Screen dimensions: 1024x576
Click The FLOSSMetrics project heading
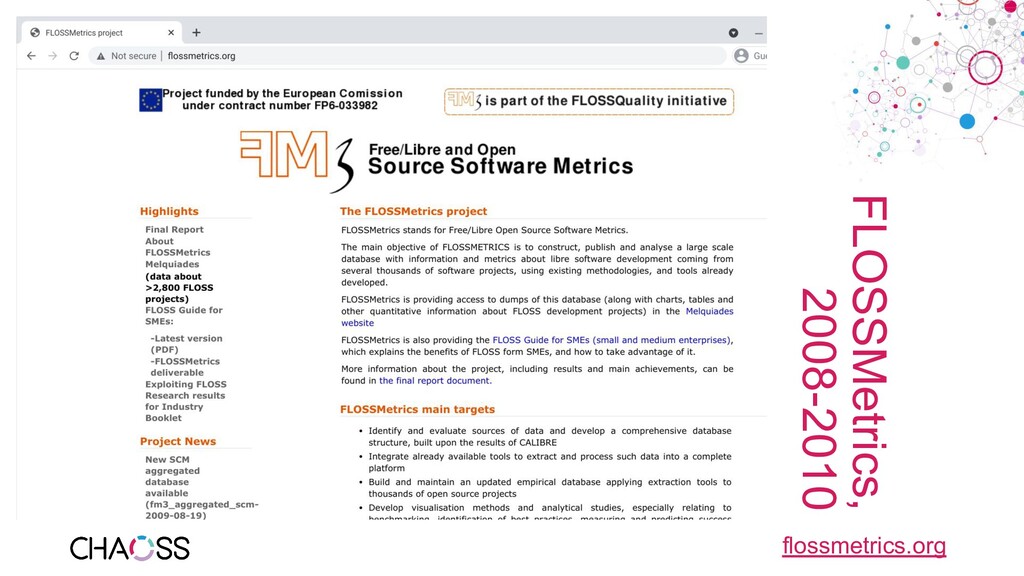[413, 212]
